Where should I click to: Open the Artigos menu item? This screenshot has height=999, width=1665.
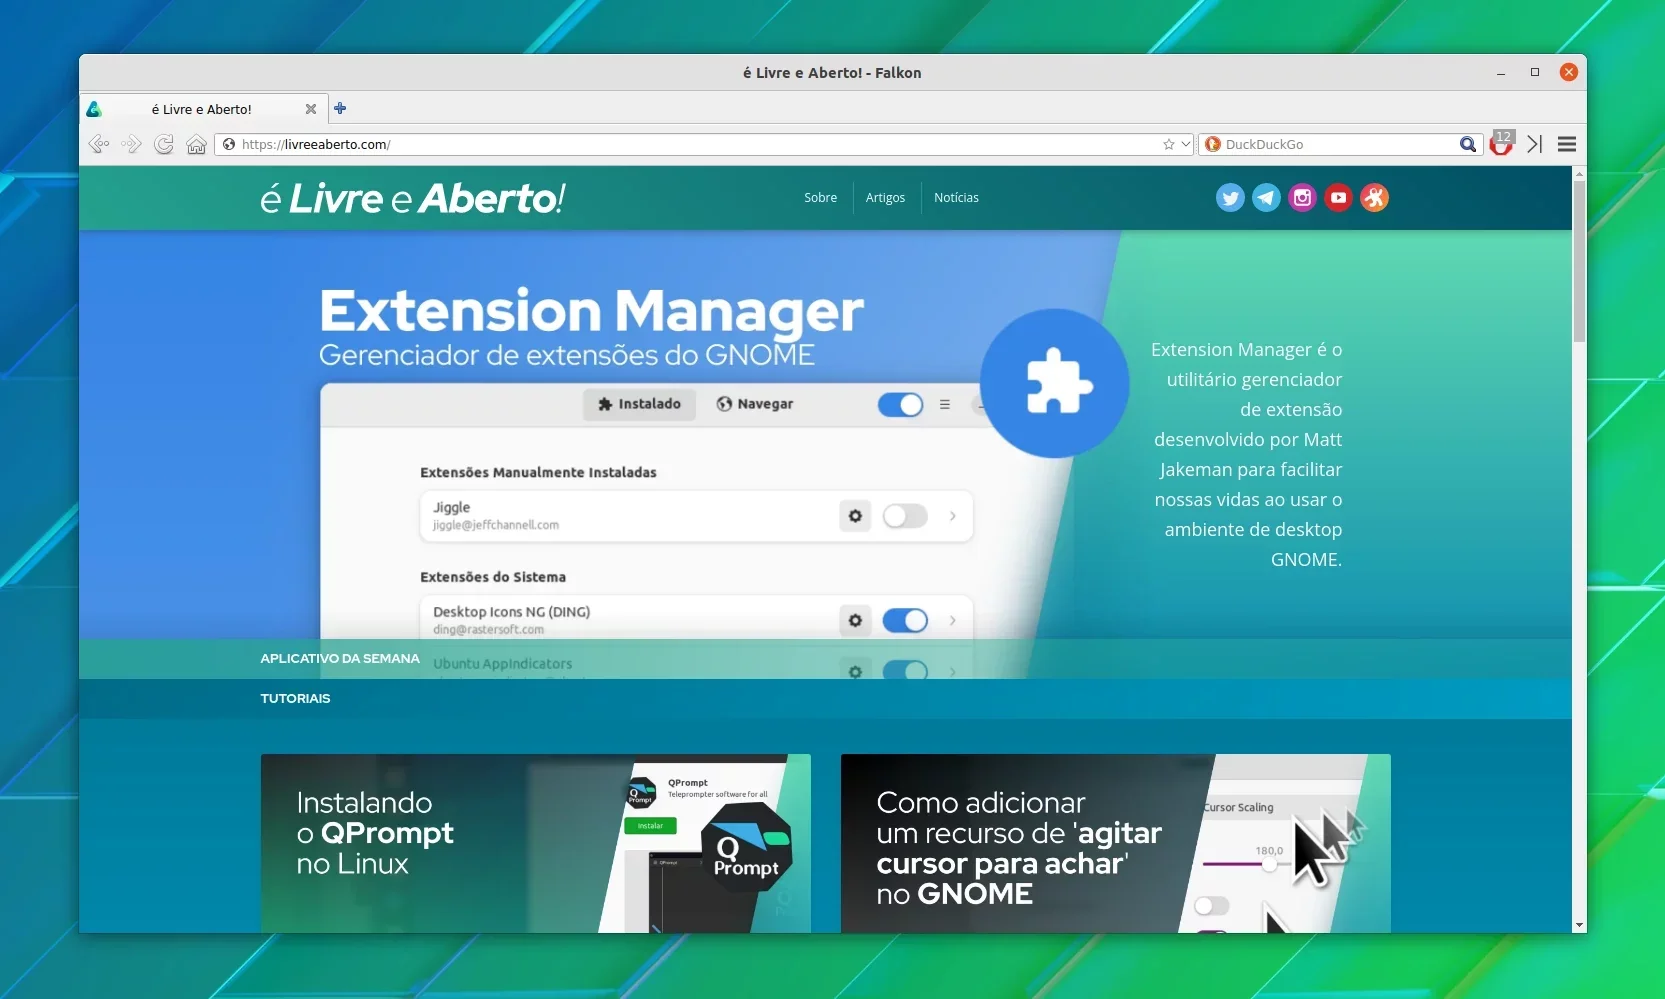point(885,198)
